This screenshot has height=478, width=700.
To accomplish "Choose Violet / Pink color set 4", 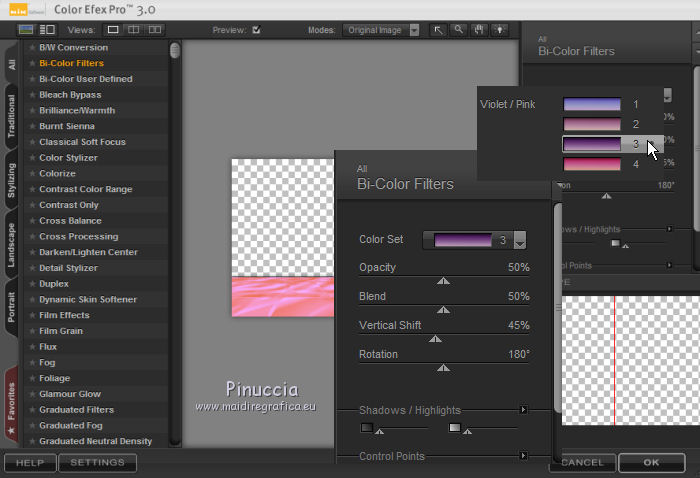I will [x=593, y=163].
